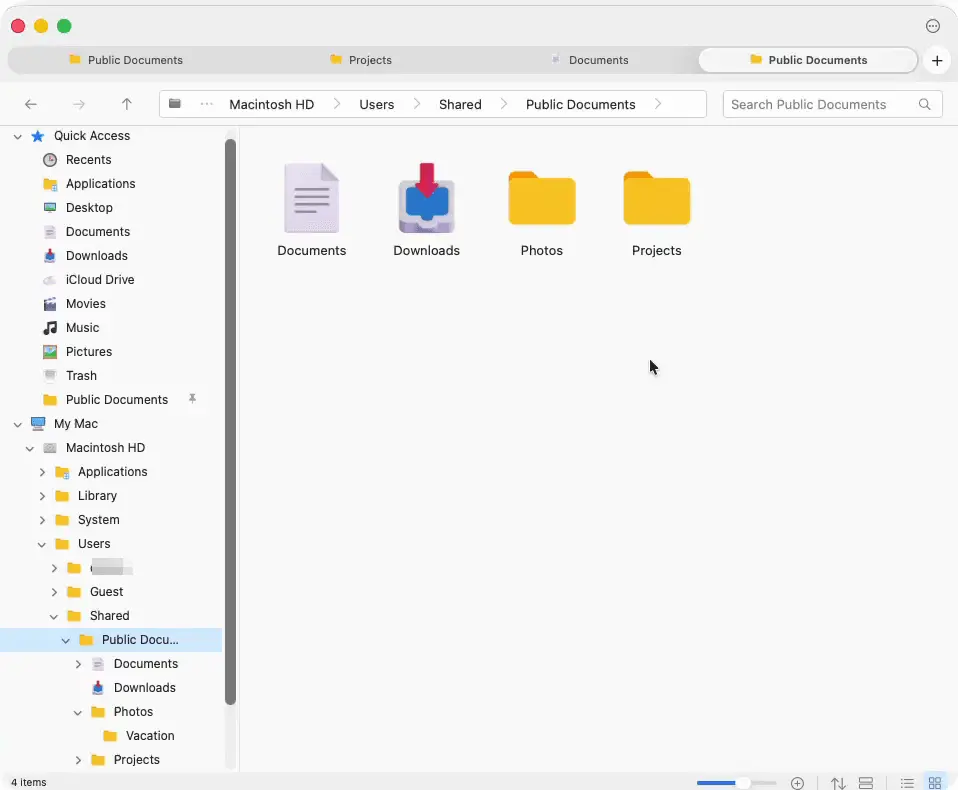Open a new tab with plus button
The image size is (958, 790).
tap(937, 60)
